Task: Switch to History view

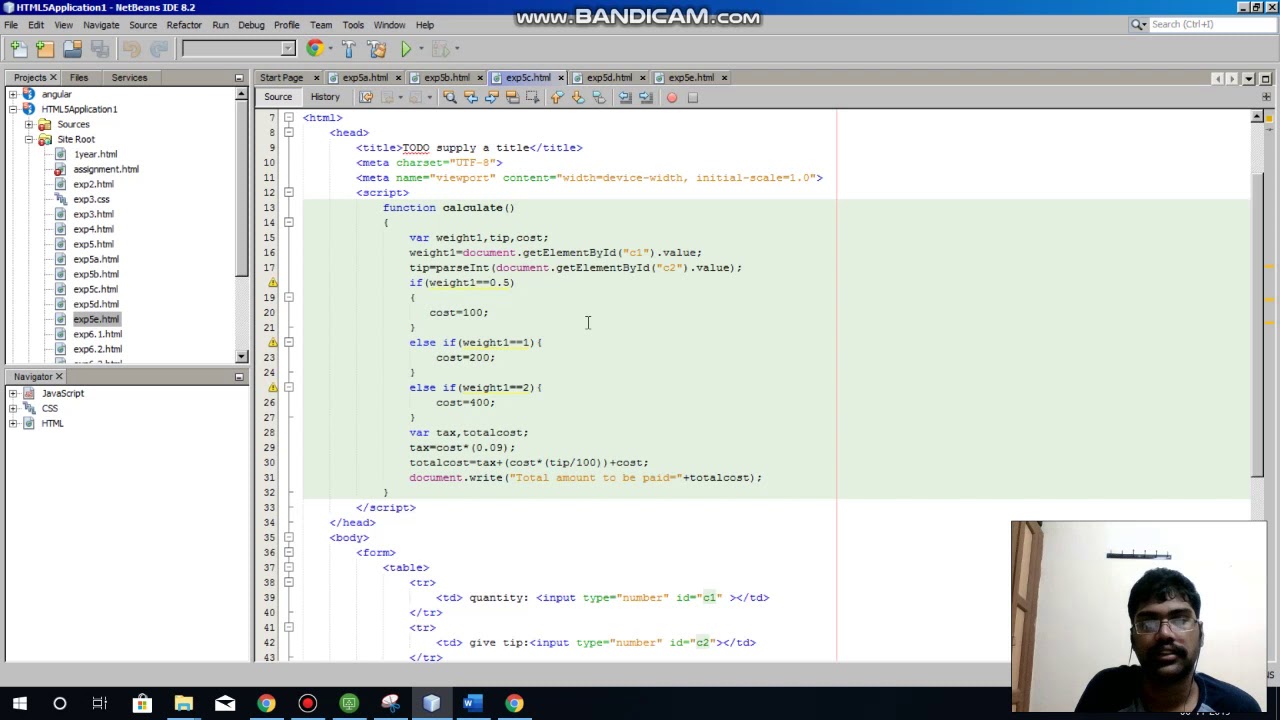Action: 325,97
